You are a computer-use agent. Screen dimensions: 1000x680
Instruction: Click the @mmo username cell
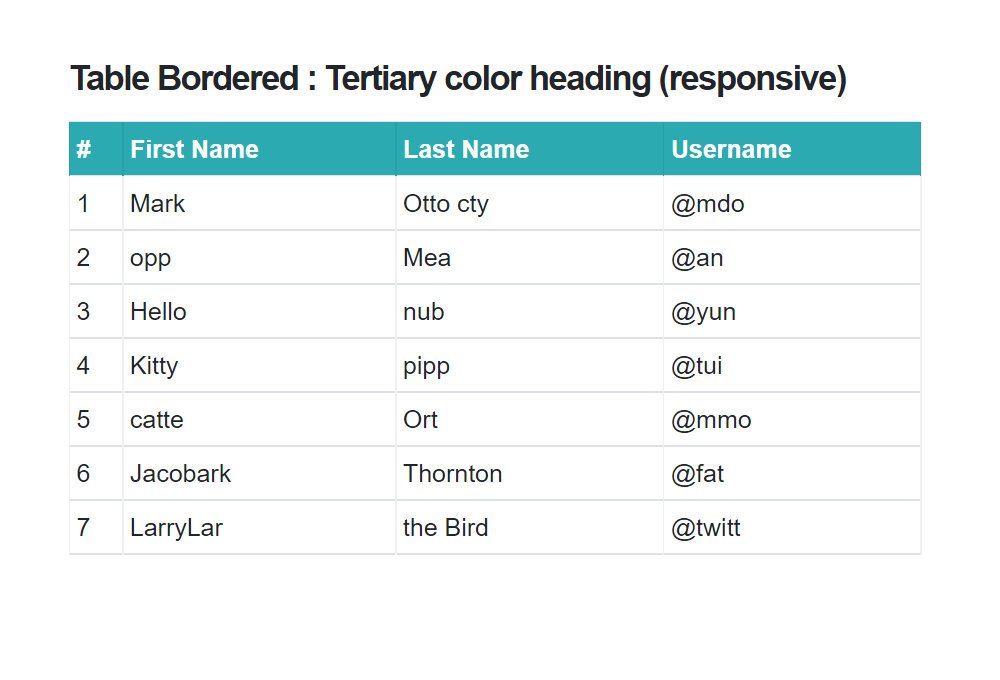point(792,419)
